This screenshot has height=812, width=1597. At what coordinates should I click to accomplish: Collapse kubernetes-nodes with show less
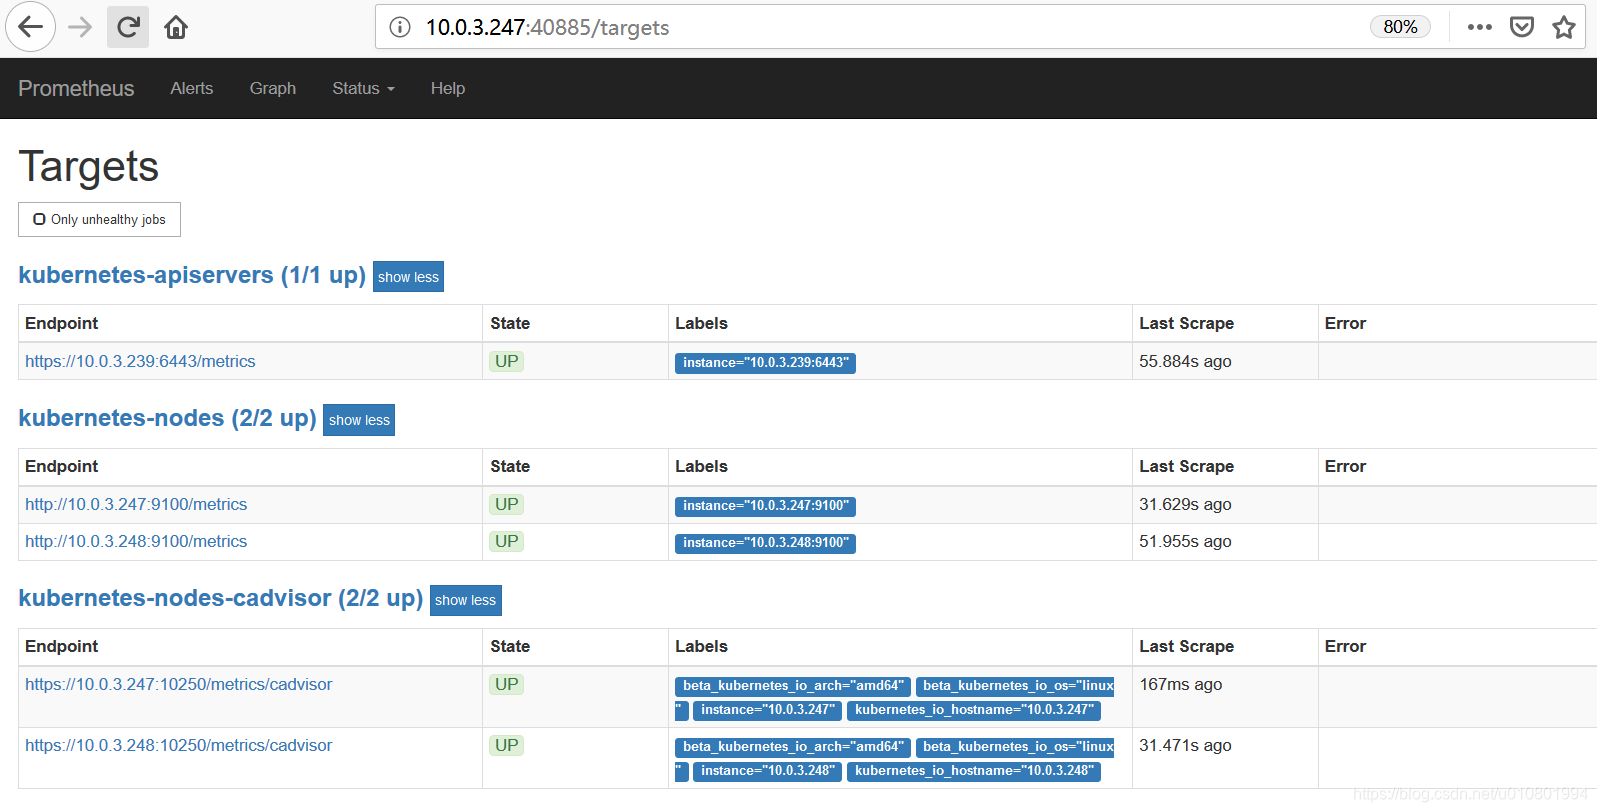coord(359,420)
